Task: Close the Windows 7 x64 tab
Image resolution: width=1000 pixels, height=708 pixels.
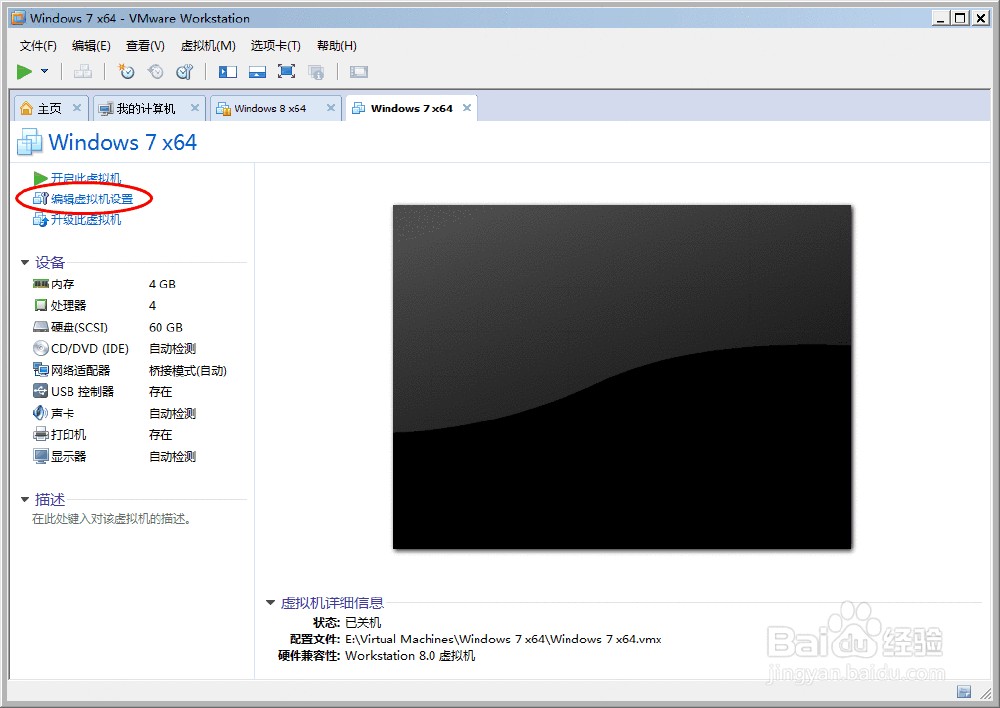Action: (467, 108)
